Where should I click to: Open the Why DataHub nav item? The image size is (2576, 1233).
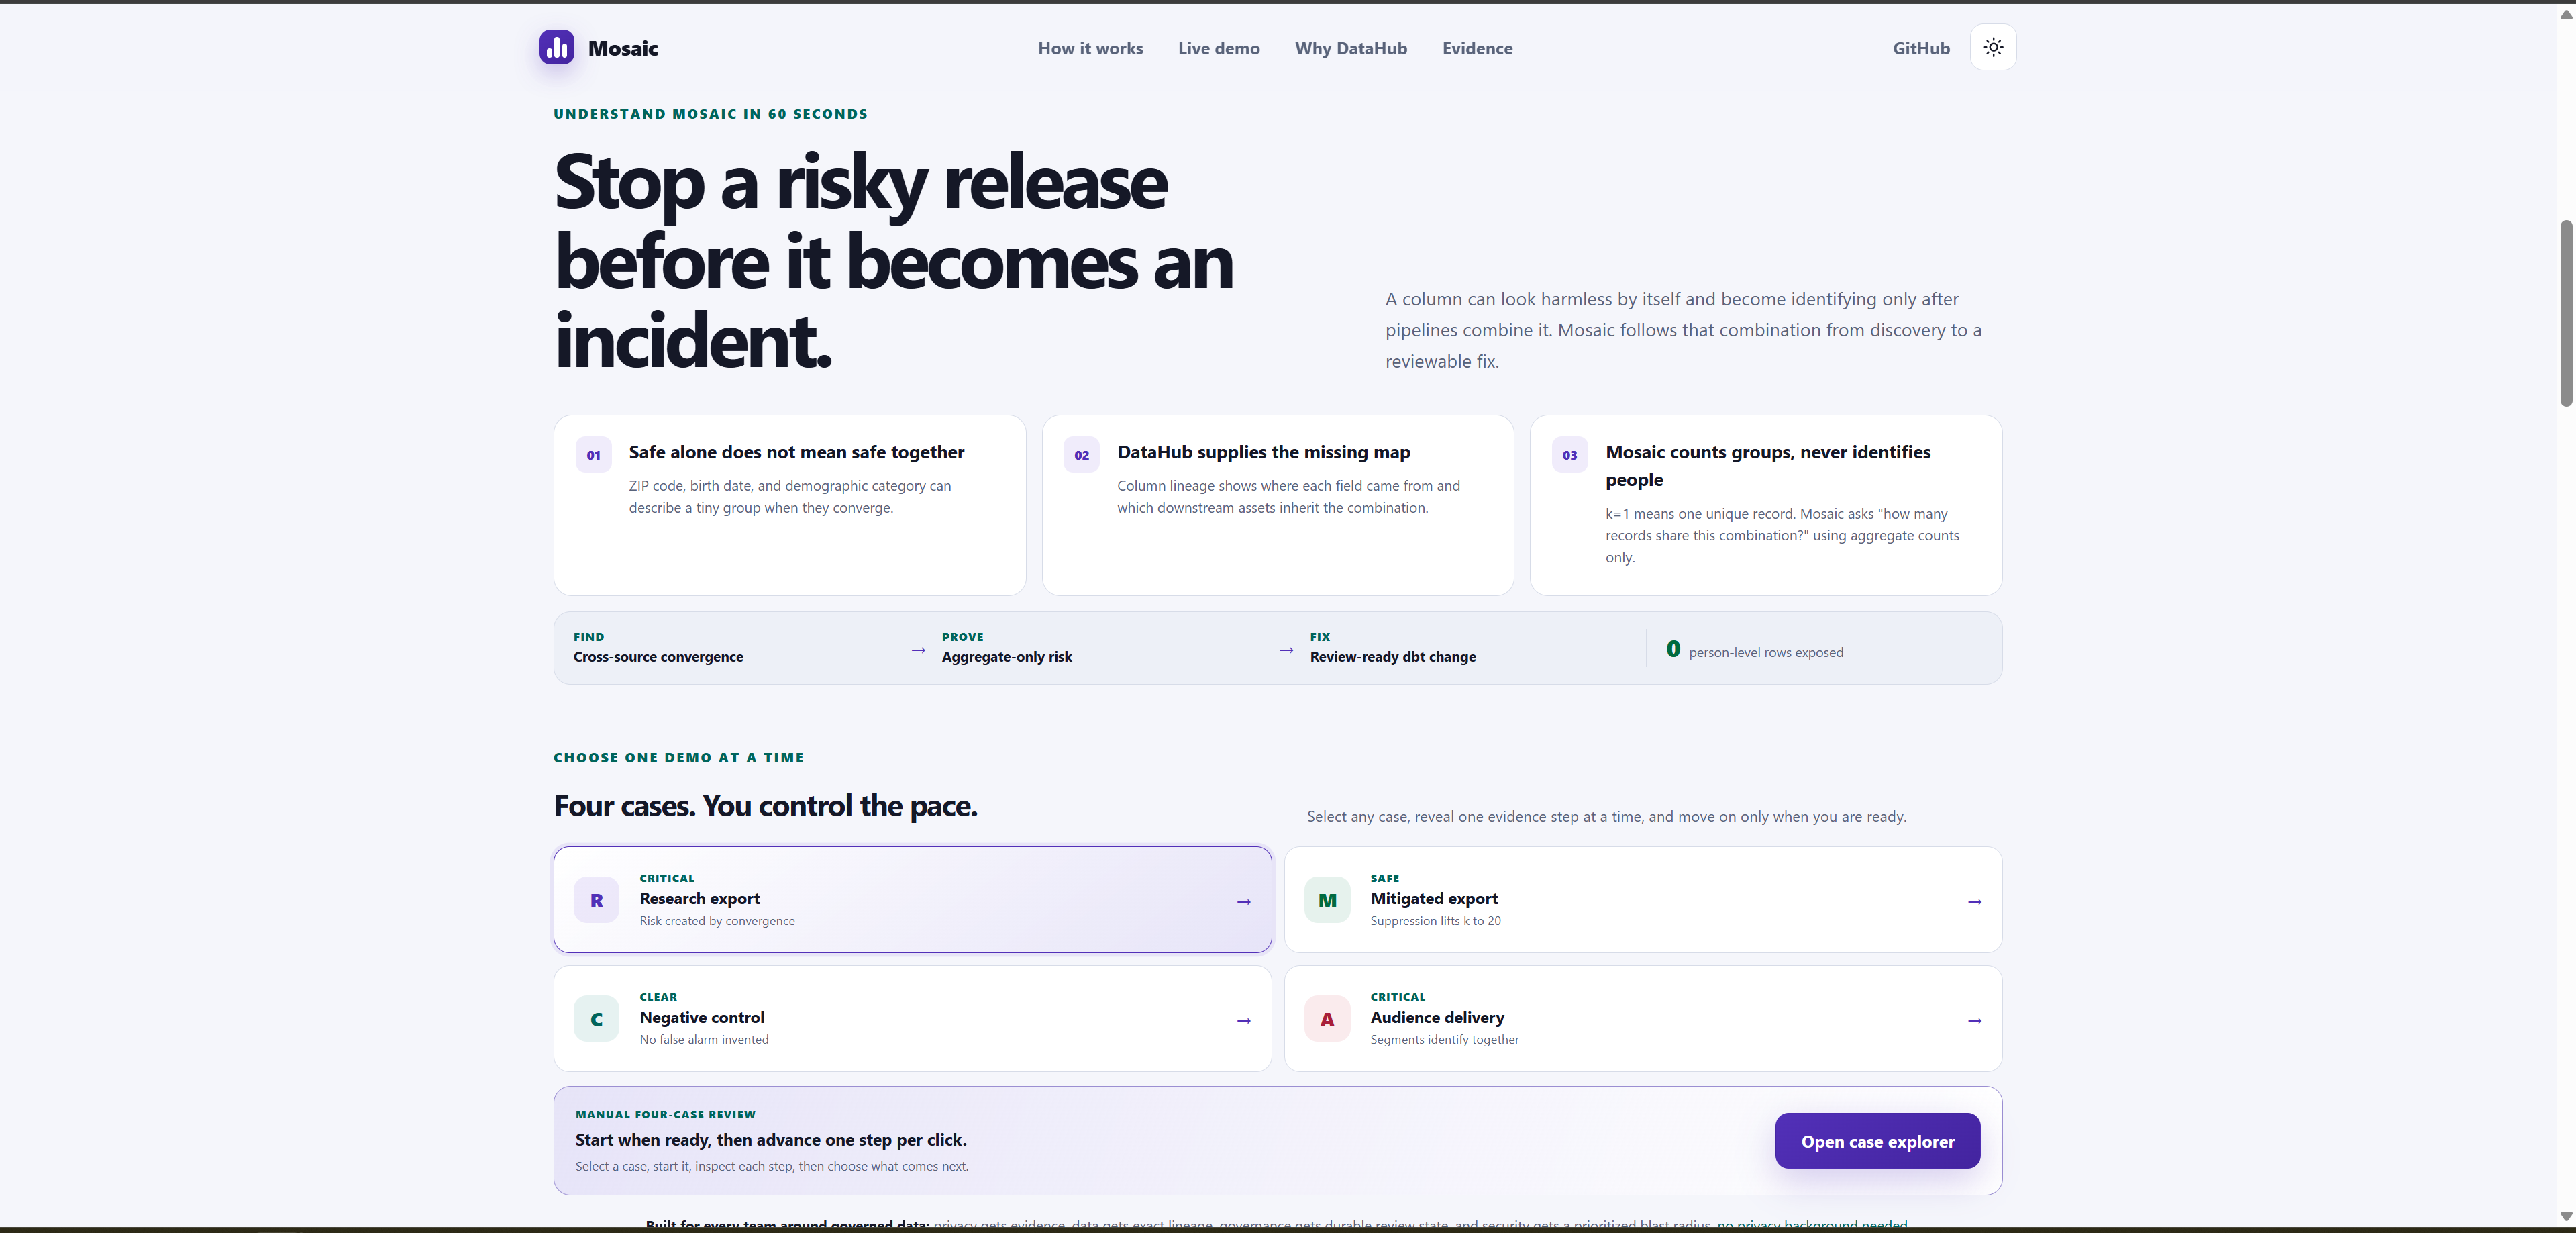pos(1350,48)
